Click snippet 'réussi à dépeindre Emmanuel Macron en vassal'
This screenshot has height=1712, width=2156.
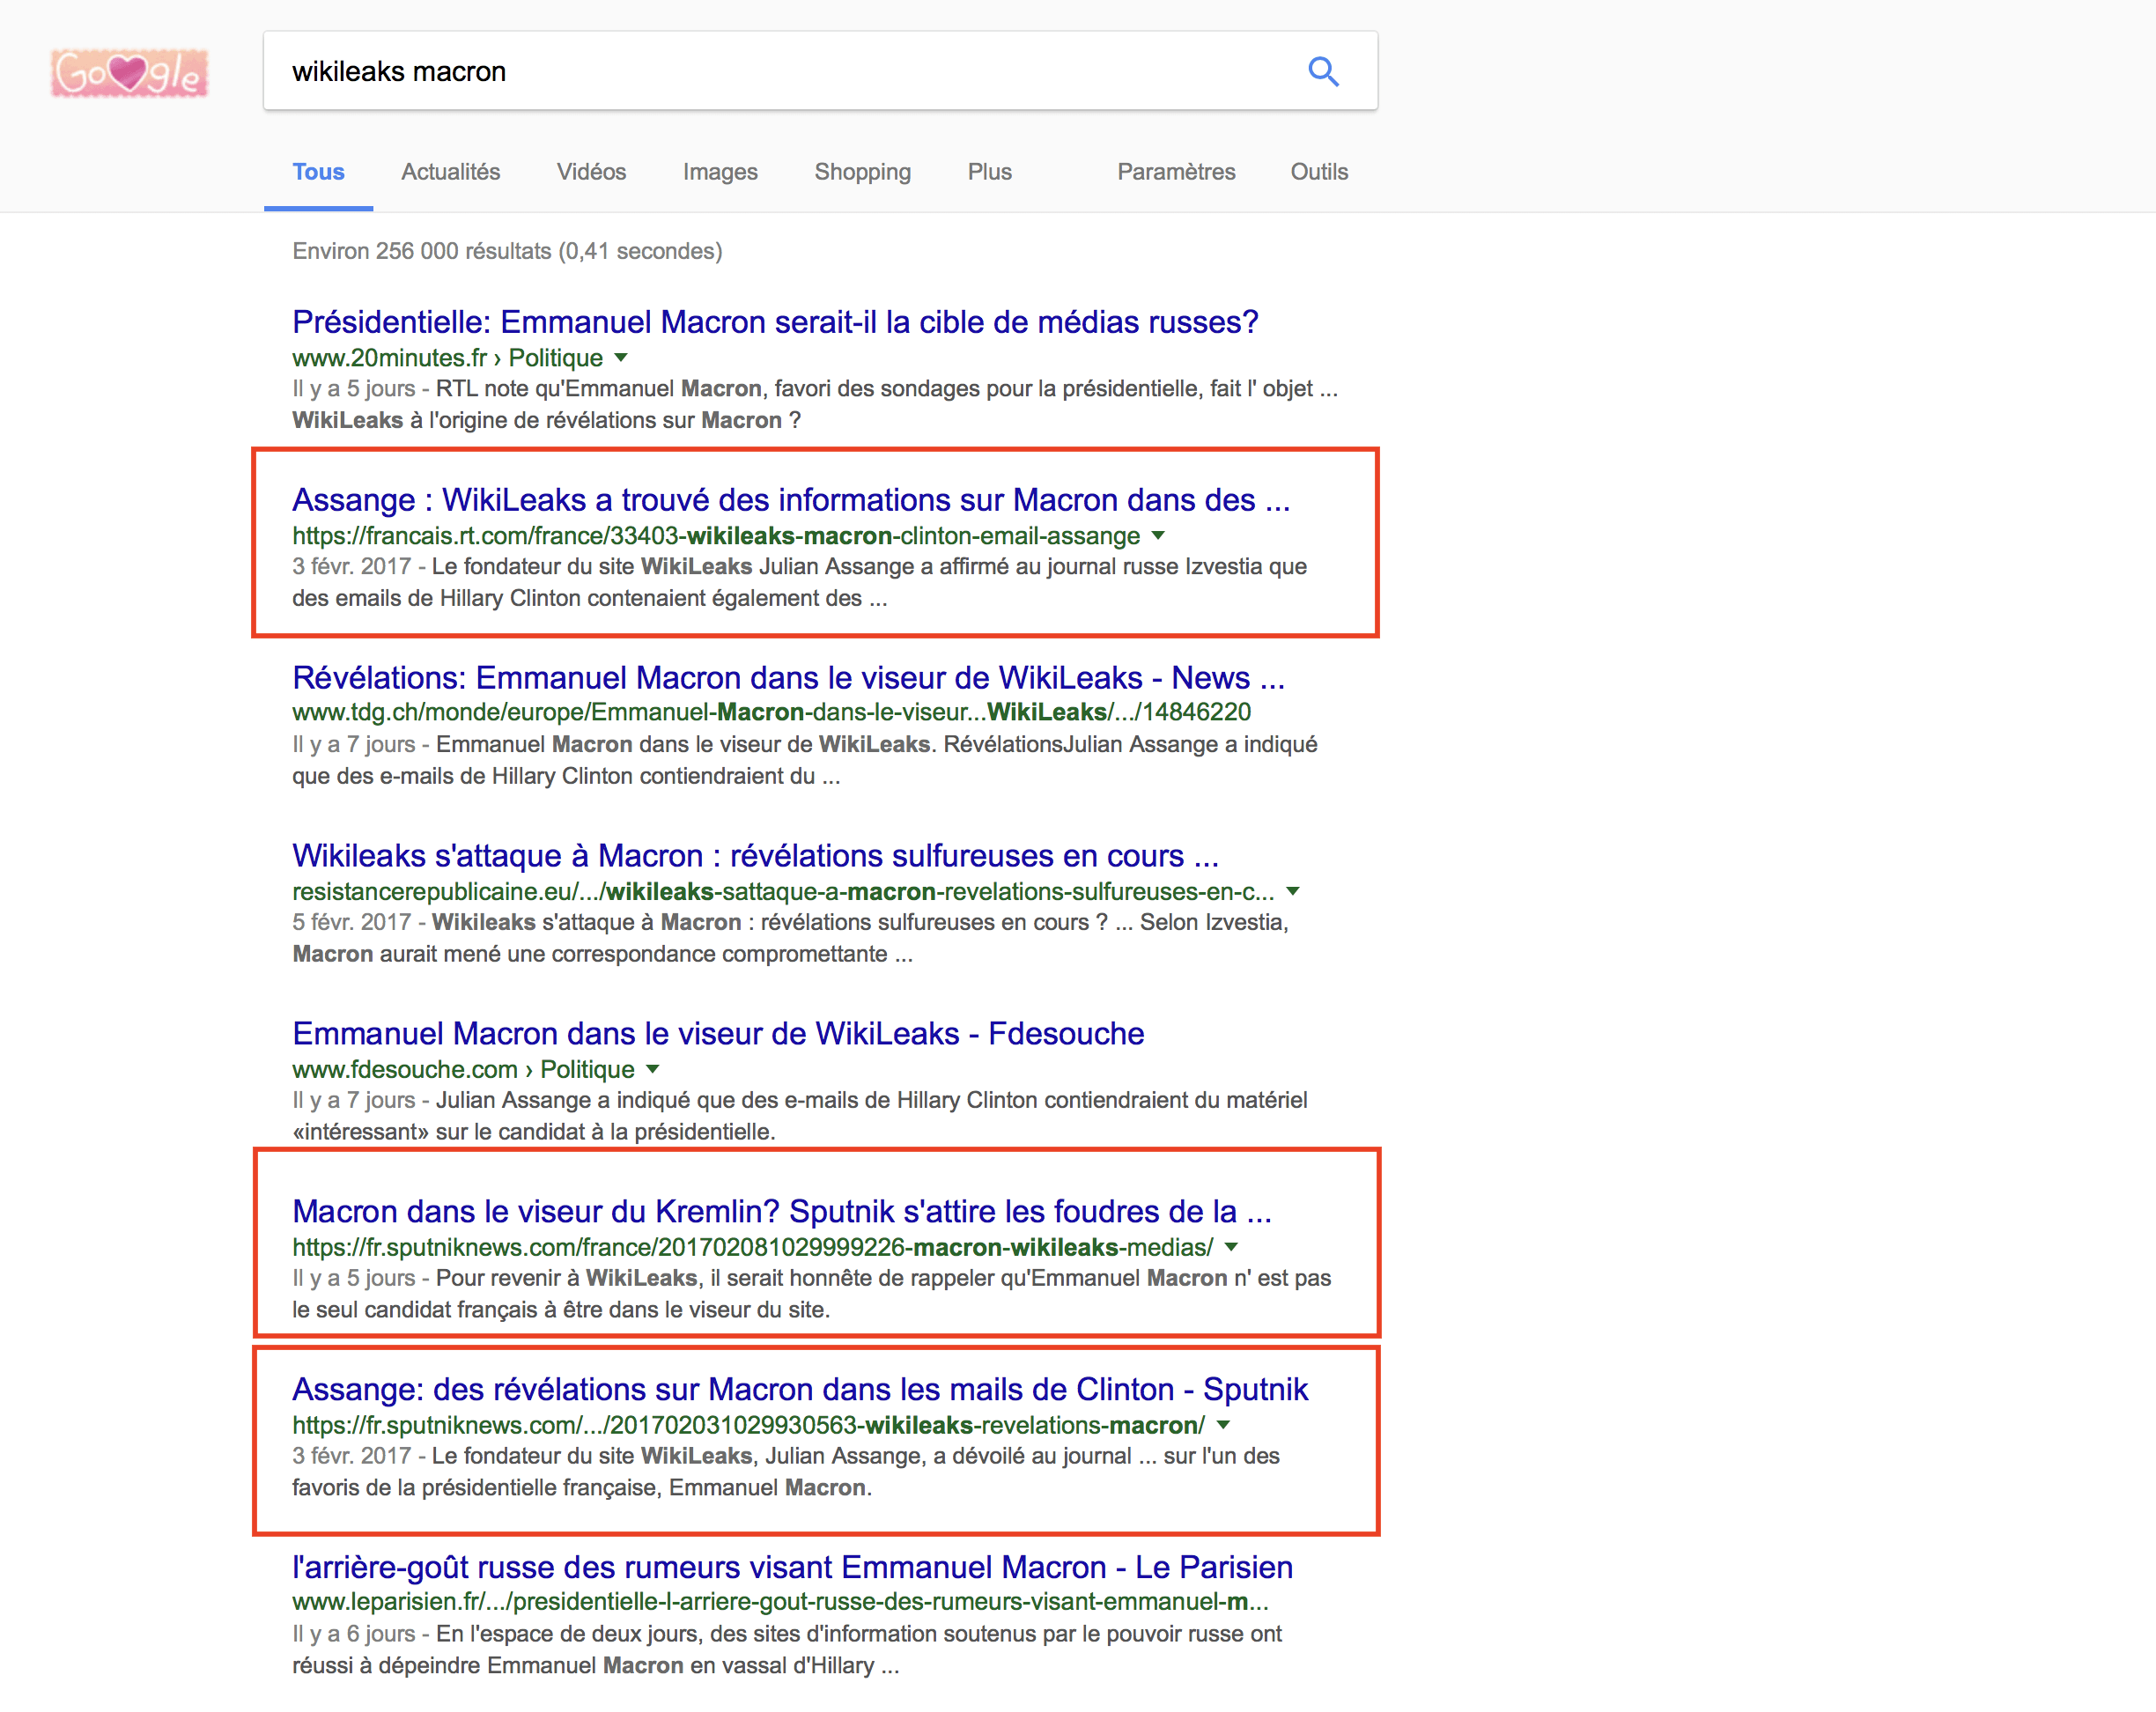coord(596,1666)
